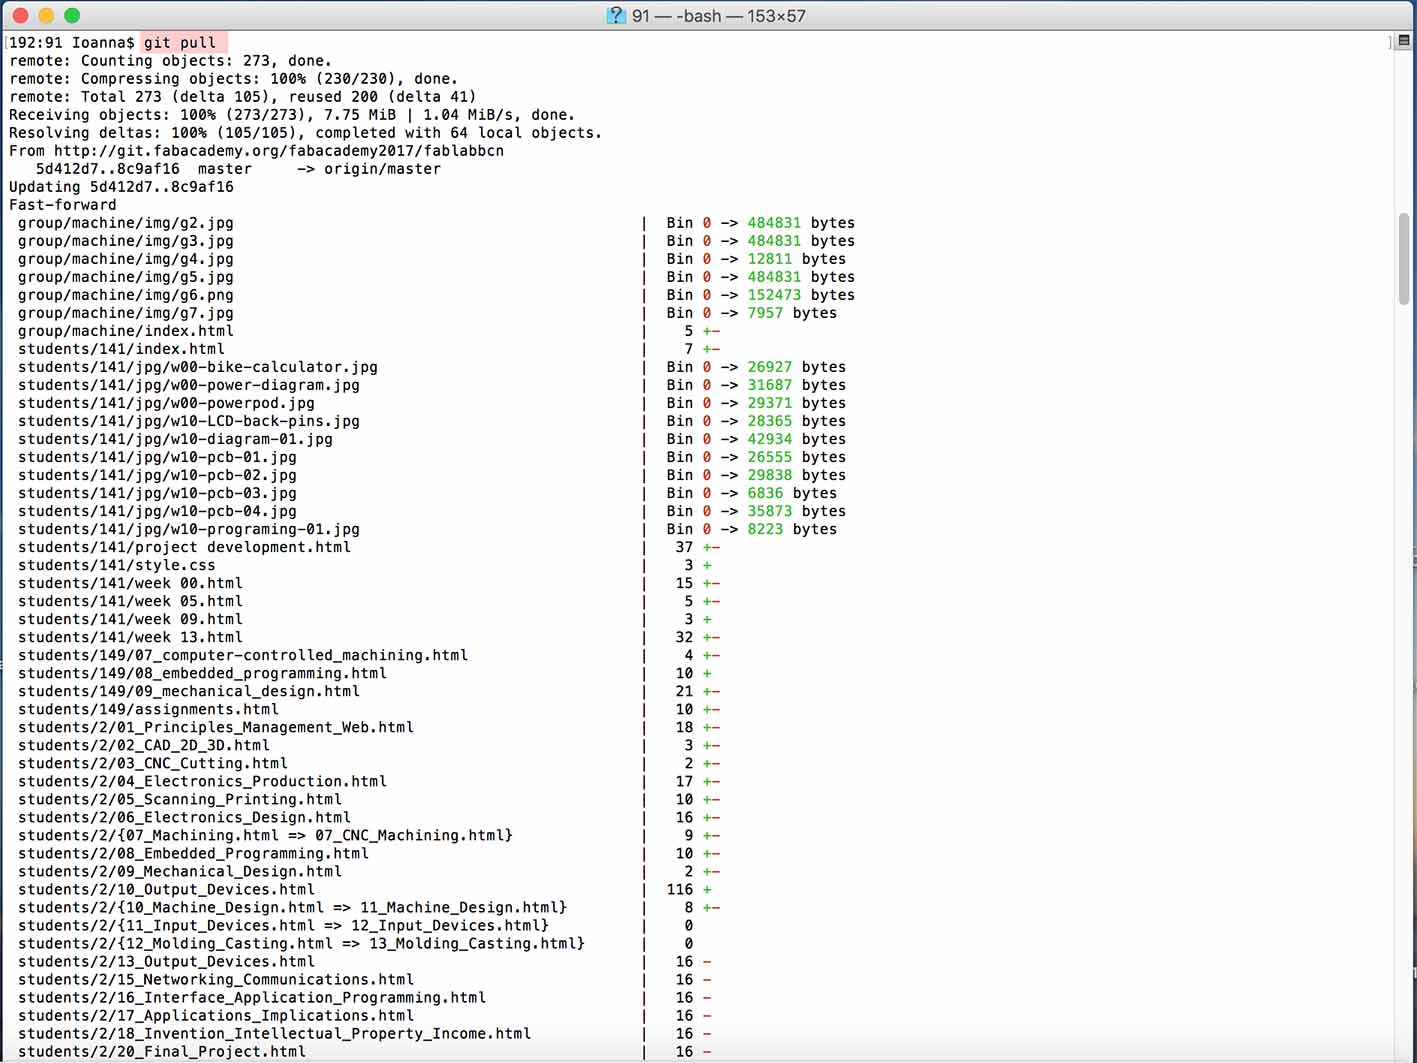Click the "15_Networking_Communications.html" file path
Image resolution: width=1417 pixels, height=1063 pixels.
pos(216,978)
